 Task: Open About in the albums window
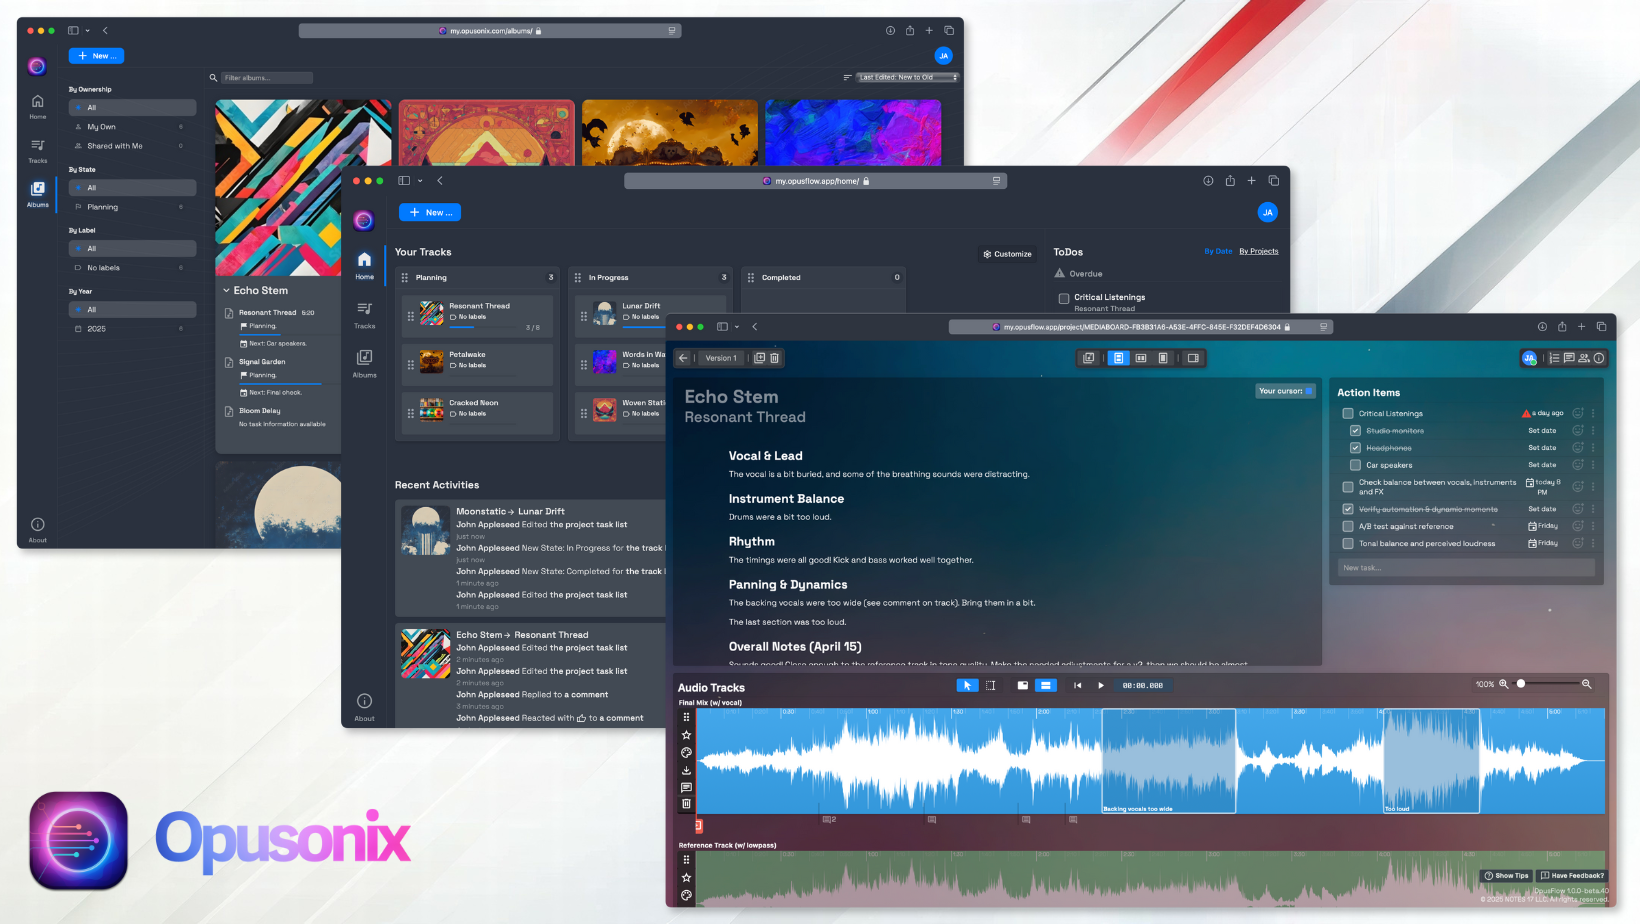point(37,529)
